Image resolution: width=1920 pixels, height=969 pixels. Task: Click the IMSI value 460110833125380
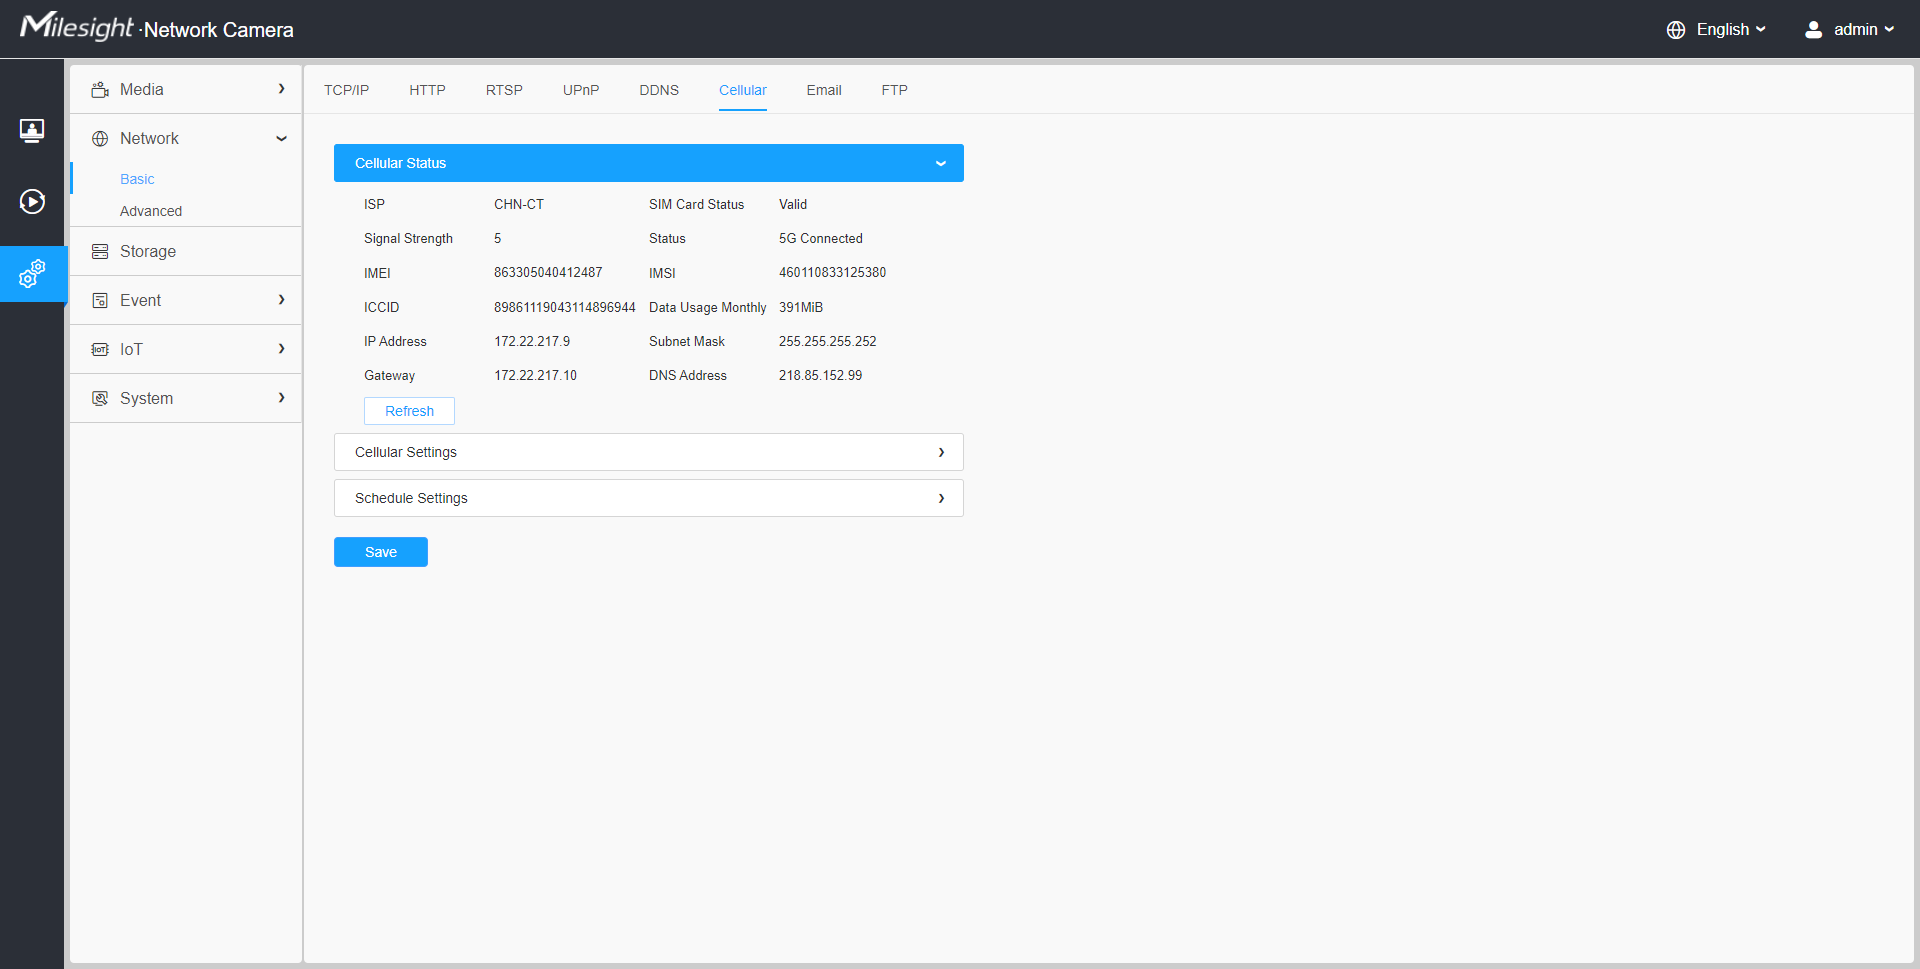coord(832,273)
